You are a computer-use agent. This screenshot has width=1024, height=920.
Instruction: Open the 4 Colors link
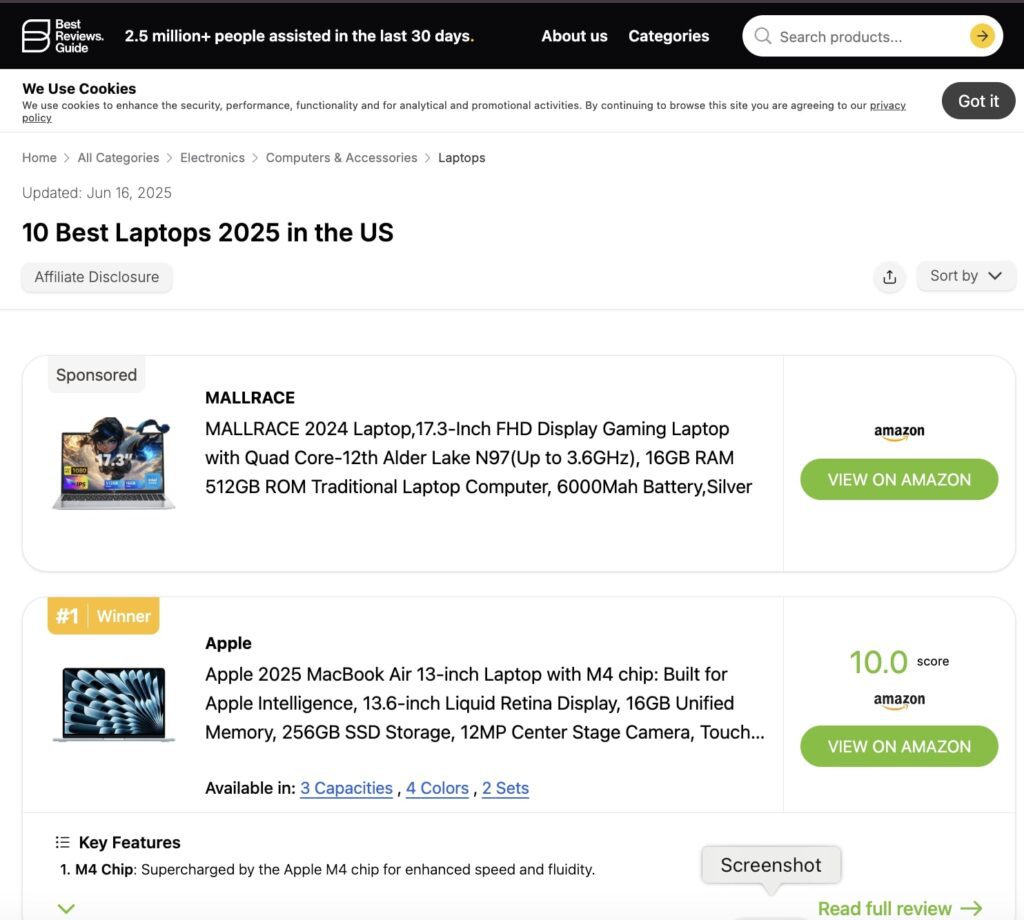[437, 788]
